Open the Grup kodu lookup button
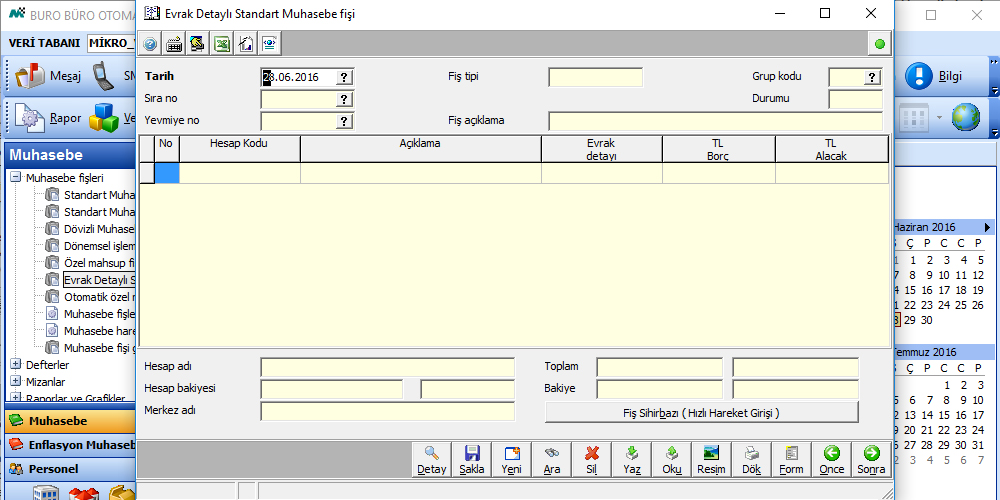The width and height of the screenshot is (1000, 500). click(x=872, y=77)
